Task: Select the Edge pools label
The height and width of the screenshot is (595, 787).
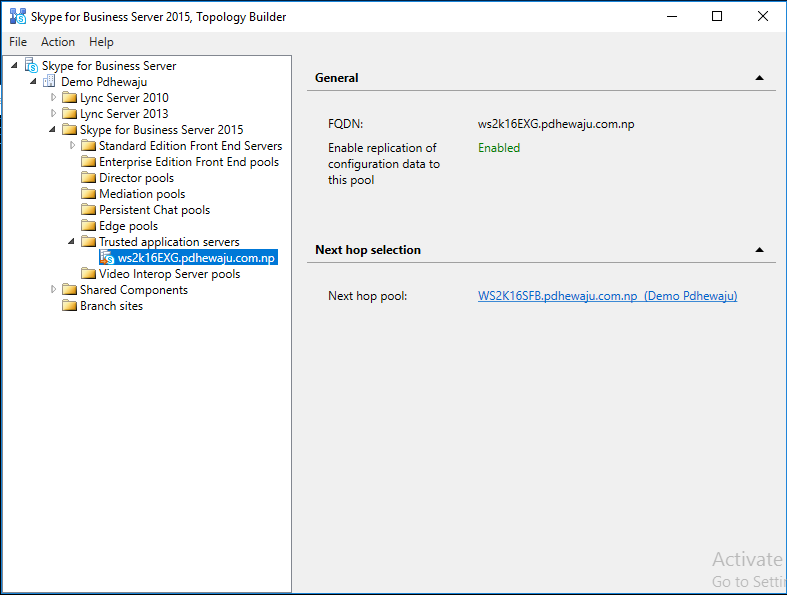Action: click(128, 226)
